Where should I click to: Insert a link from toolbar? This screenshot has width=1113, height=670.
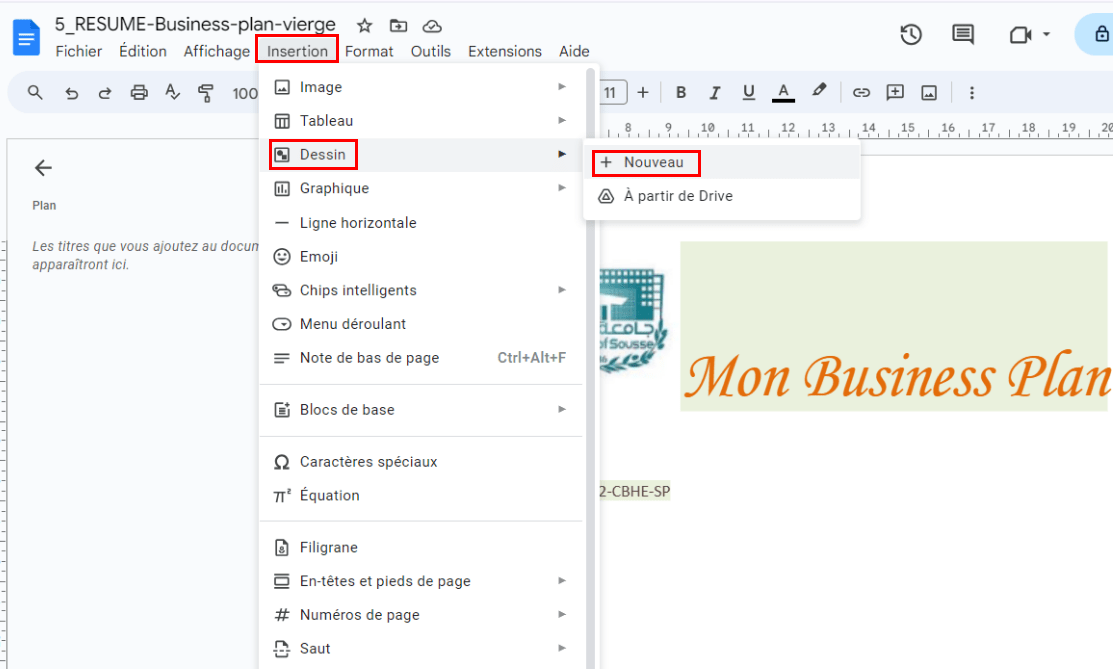point(861,92)
